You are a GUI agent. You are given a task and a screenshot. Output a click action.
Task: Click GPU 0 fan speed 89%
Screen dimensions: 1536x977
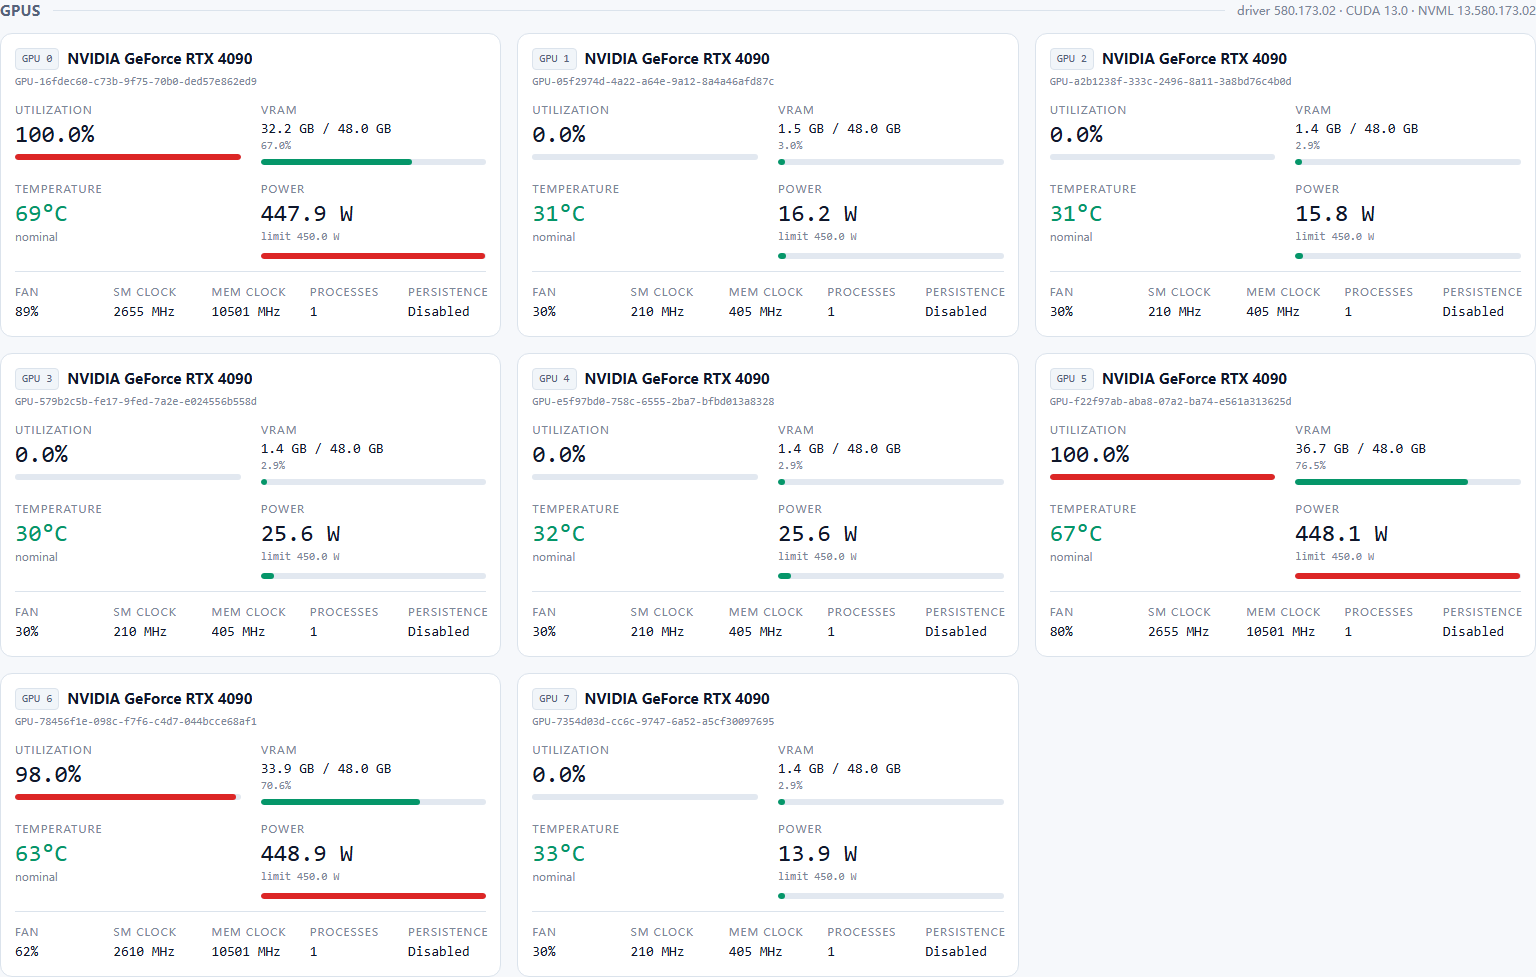coord(27,312)
